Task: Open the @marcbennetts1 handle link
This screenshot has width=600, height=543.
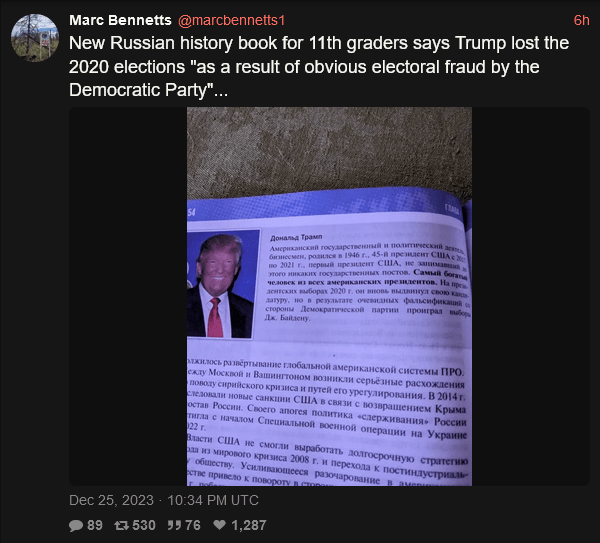Action: pos(232,20)
